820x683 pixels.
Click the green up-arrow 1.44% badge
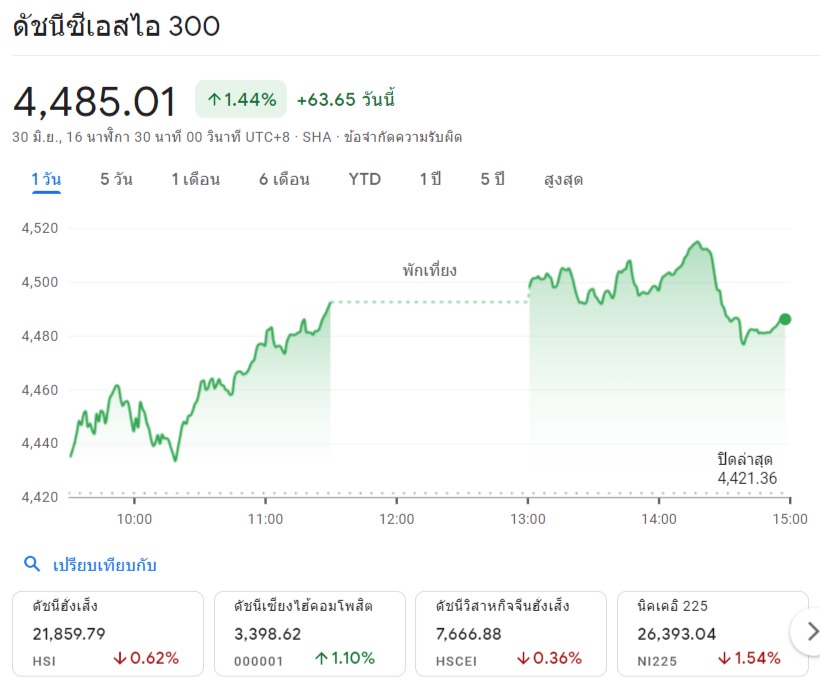(x=241, y=99)
